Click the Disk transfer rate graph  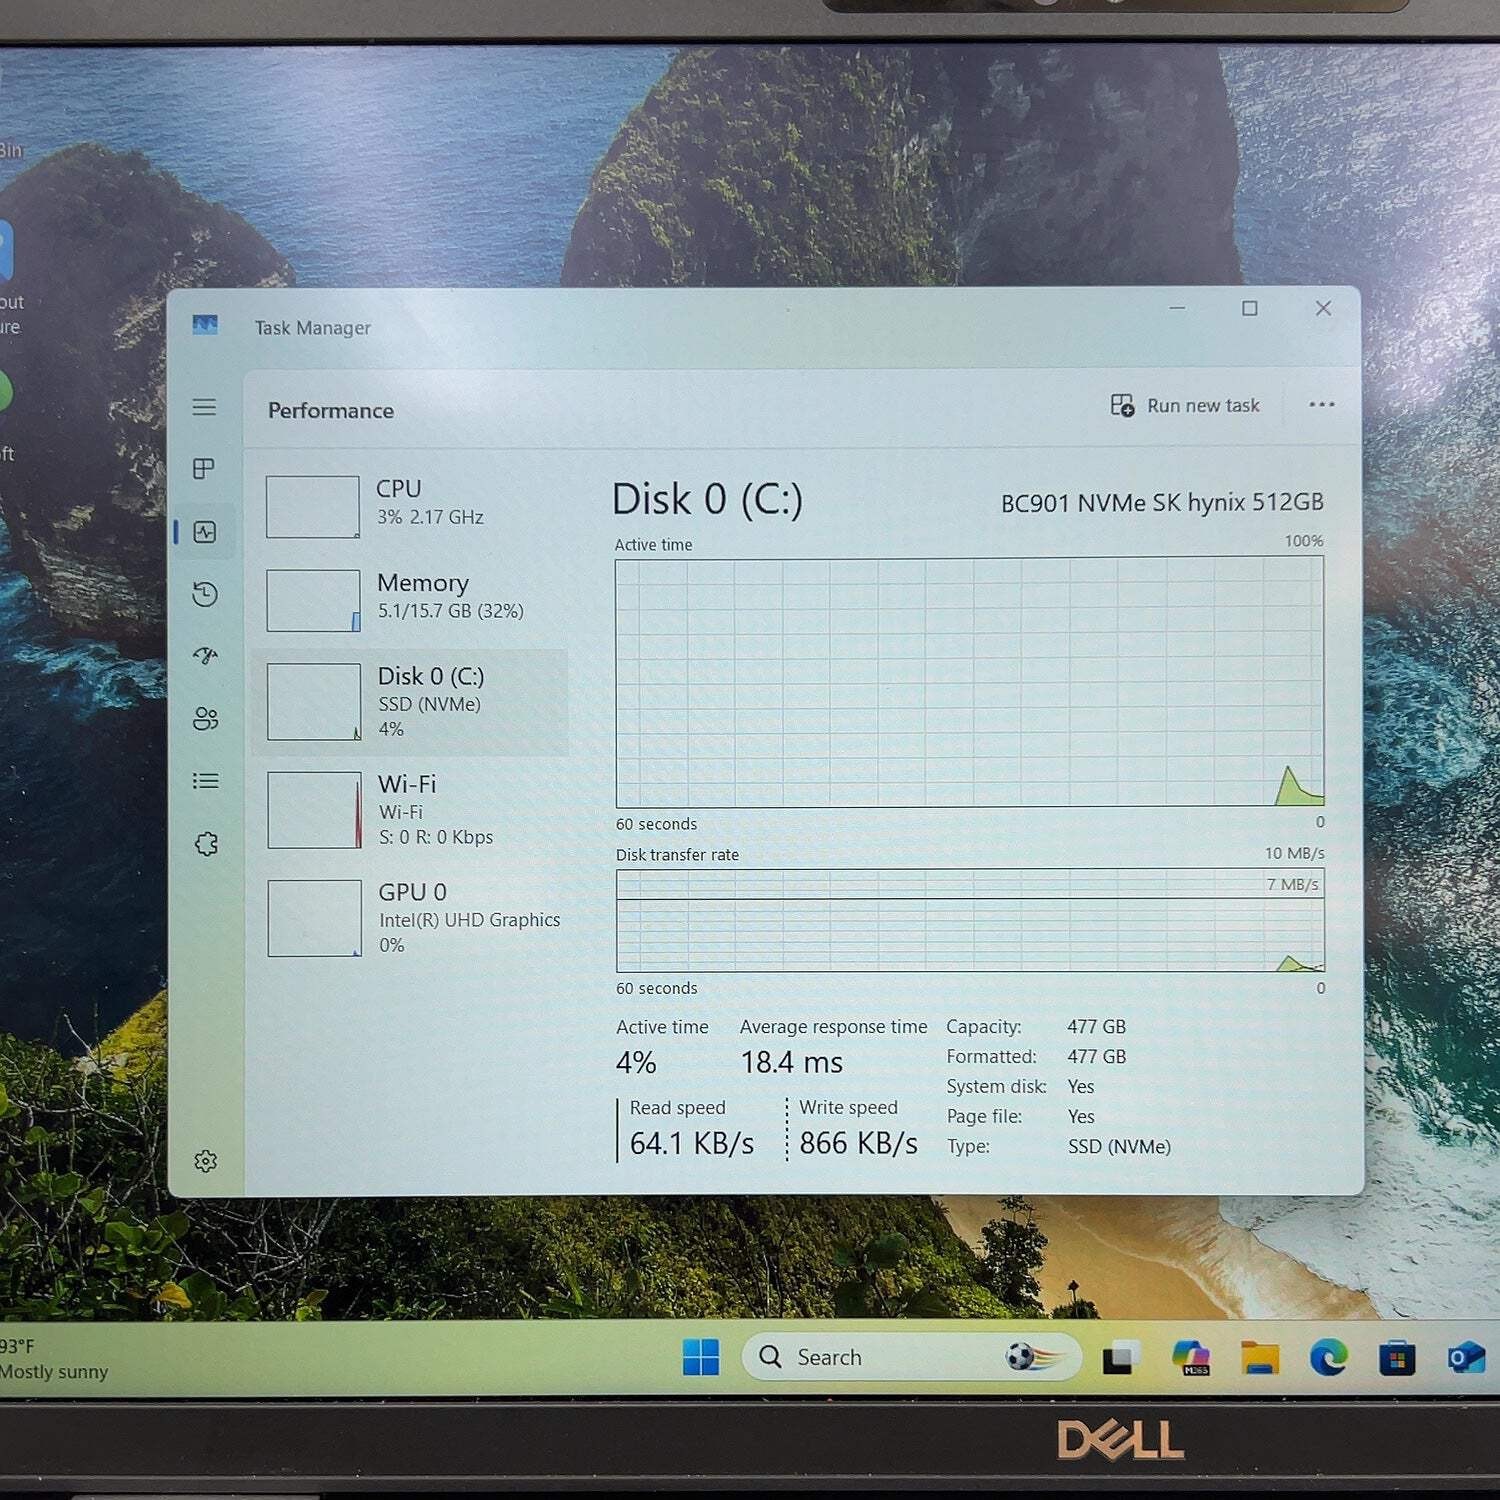point(970,920)
